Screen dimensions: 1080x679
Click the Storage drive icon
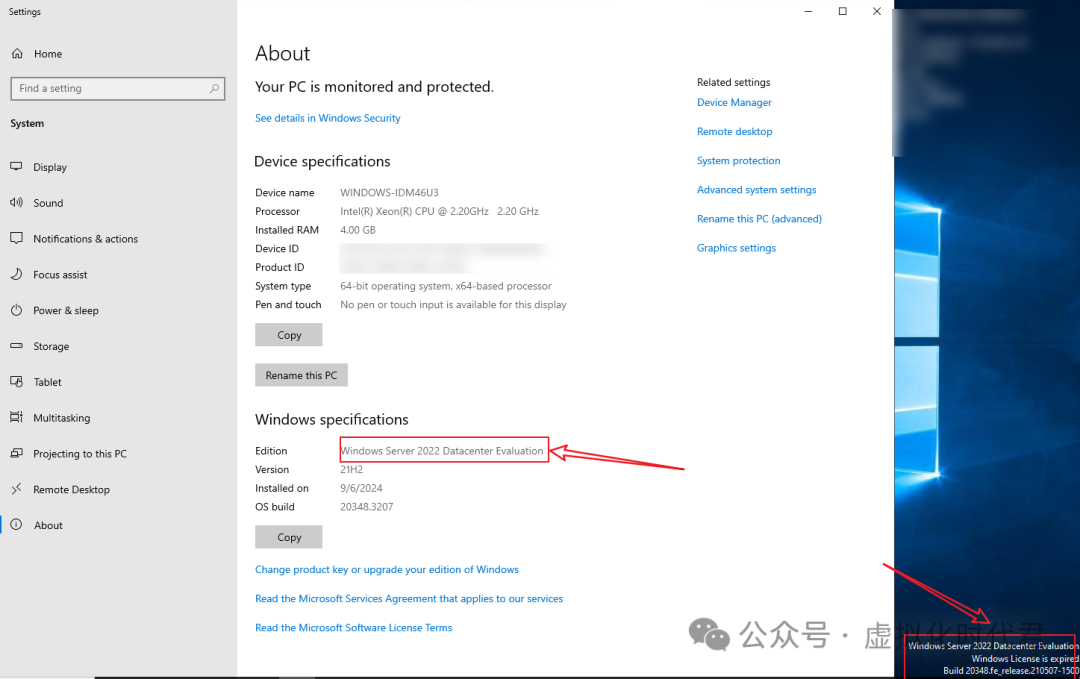(x=17, y=346)
